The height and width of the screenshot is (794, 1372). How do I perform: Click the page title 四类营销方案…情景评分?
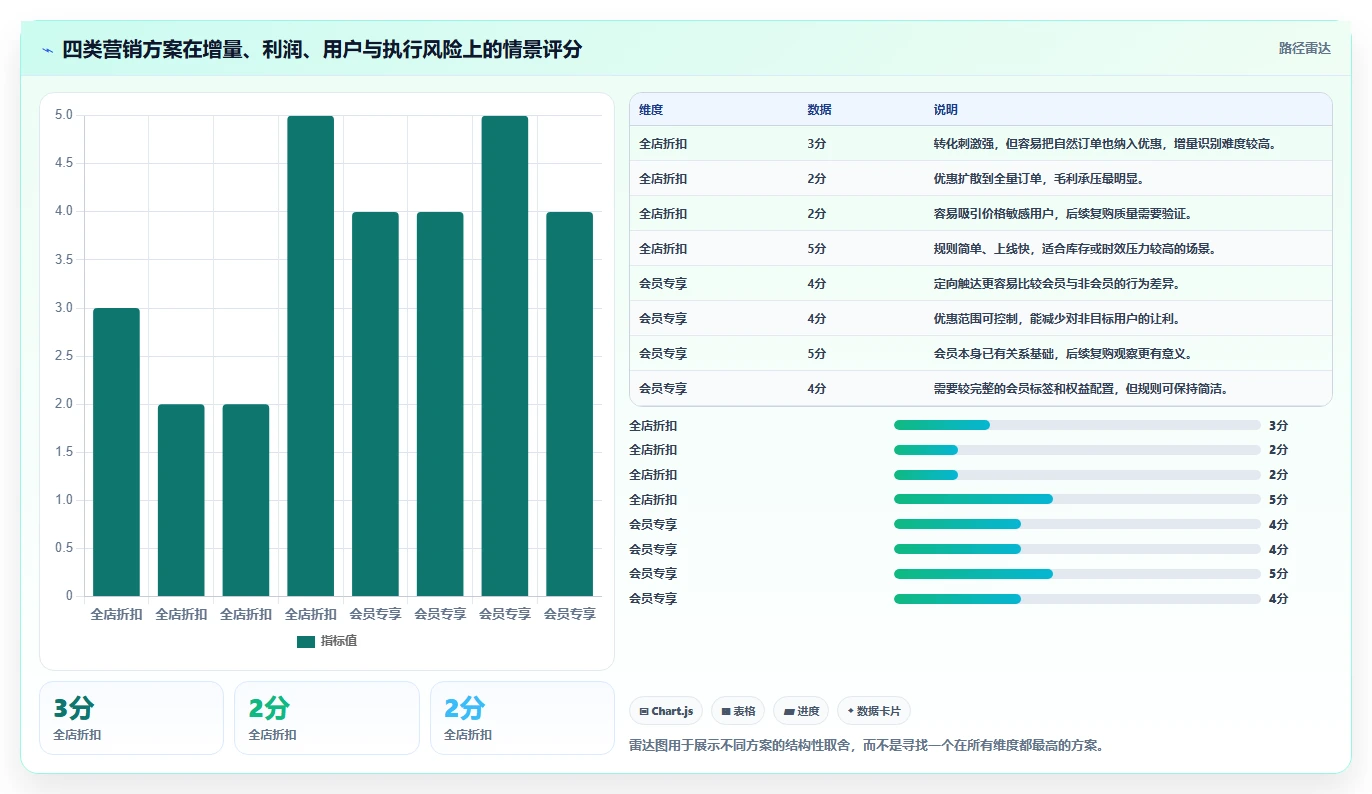pos(322,50)
